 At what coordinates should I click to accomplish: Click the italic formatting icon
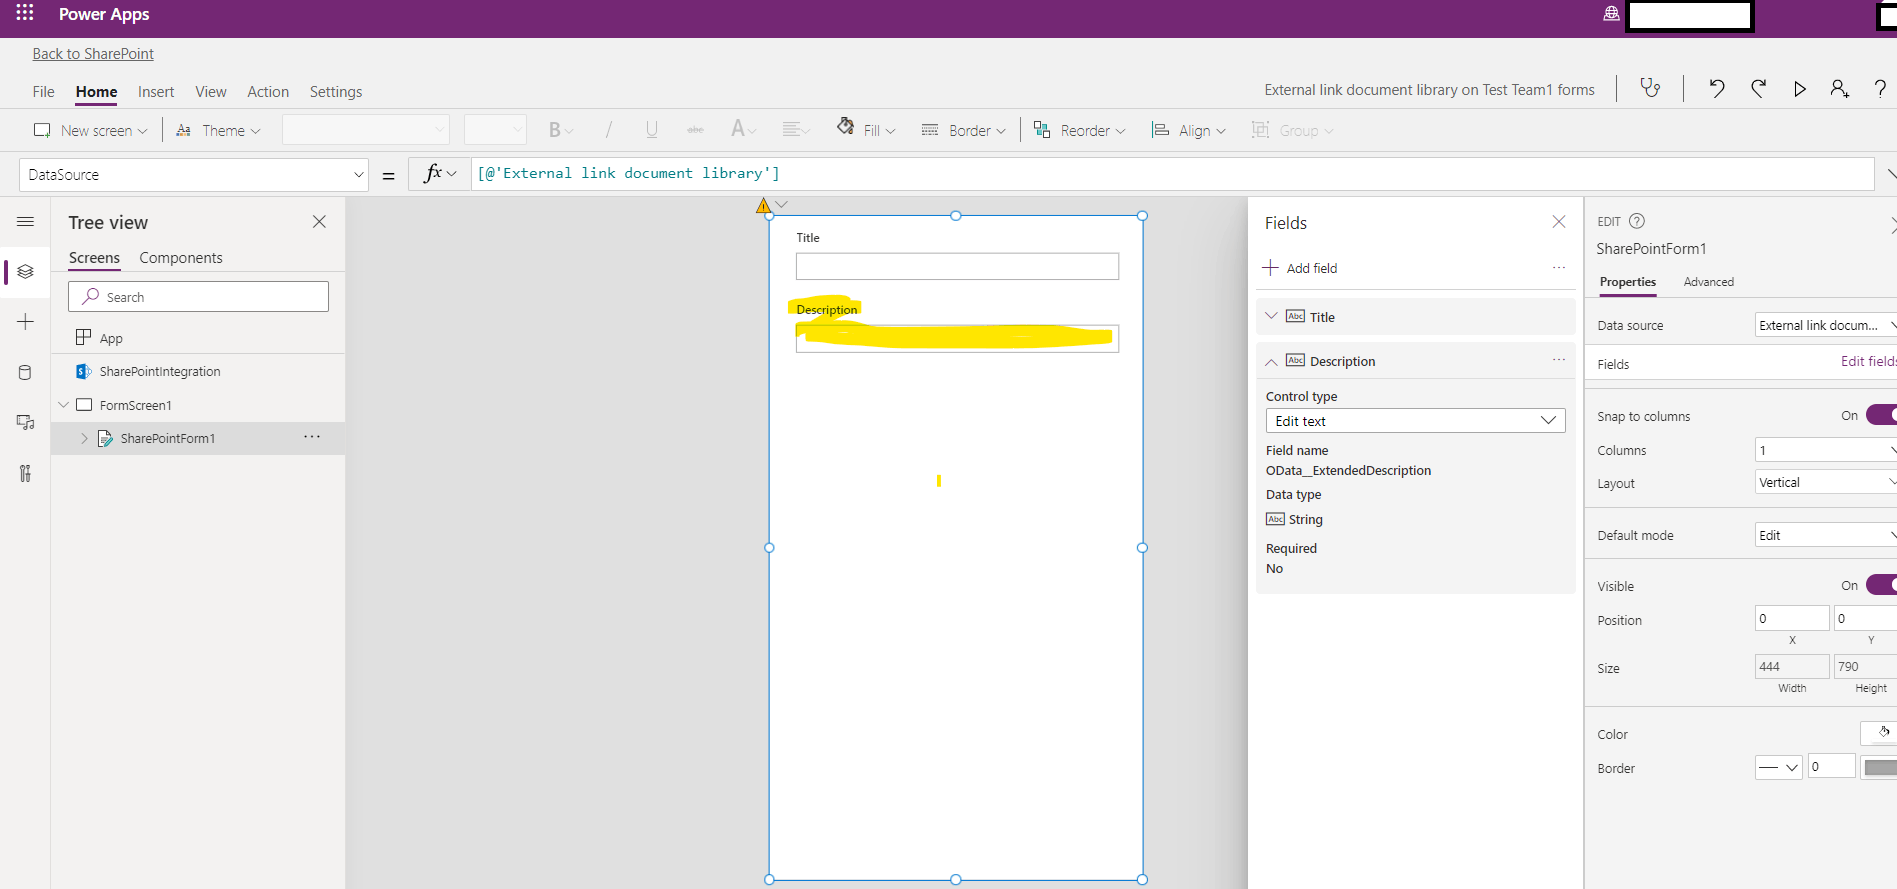pos(608,130)
